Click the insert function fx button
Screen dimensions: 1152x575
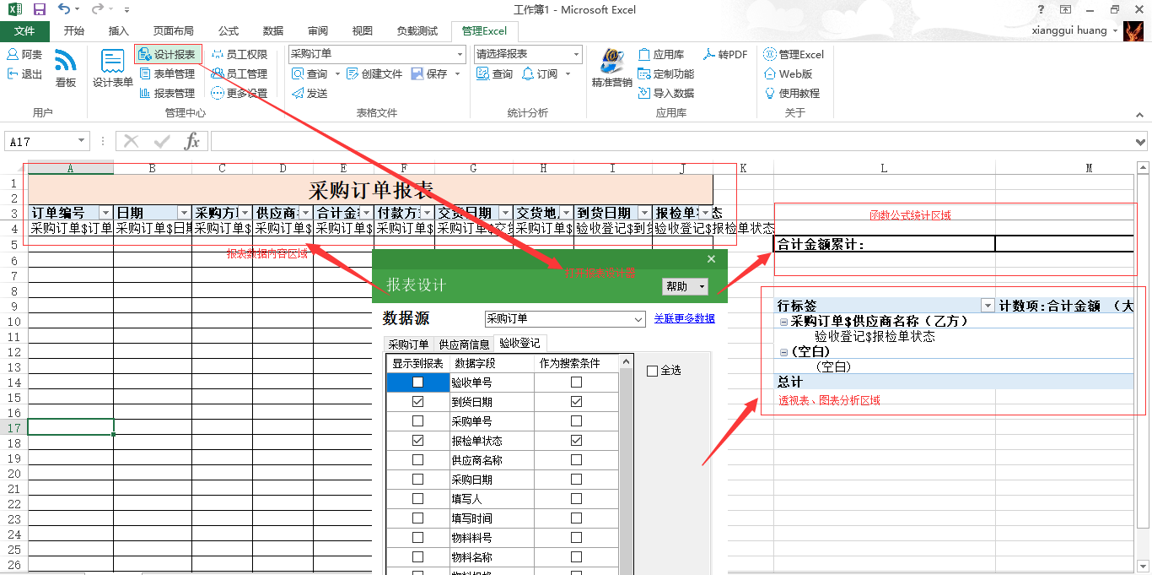coord(192,141)
